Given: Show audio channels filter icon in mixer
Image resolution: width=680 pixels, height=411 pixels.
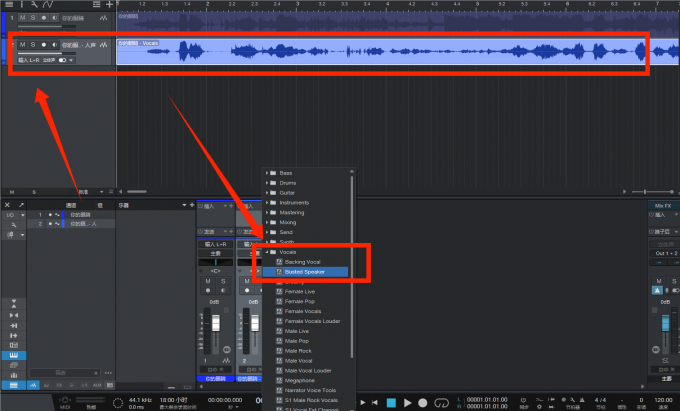Looking at the screenshot, I should click(33, 385).
